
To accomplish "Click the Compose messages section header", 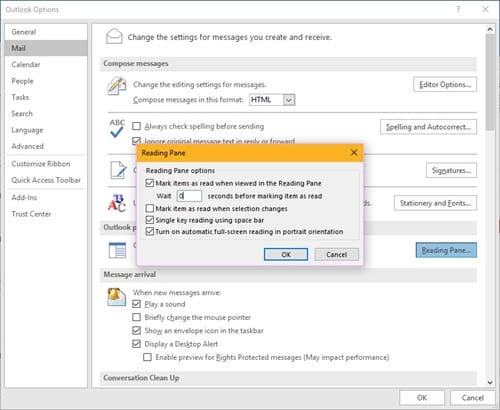I will point(288,63).
